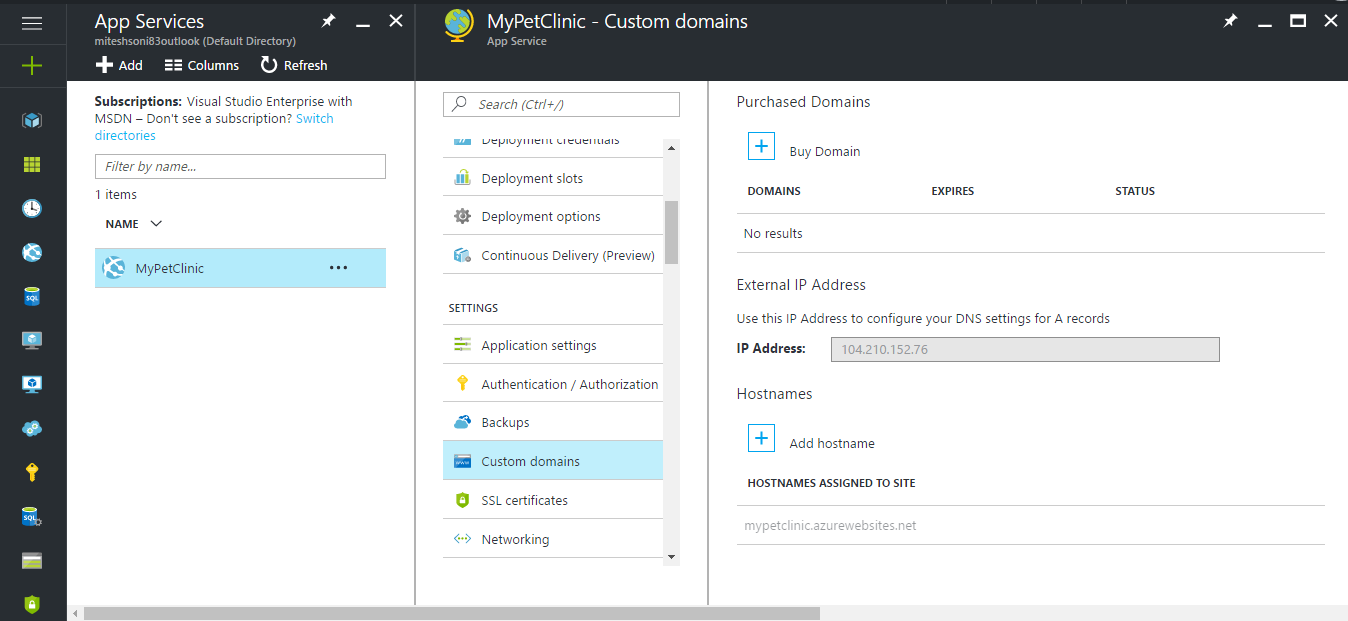Screen dimensions: 1348x621
Task: Open the ellipsis menu for MyPetClinic row
Action: pyautogui.click(x=339, y=268)
